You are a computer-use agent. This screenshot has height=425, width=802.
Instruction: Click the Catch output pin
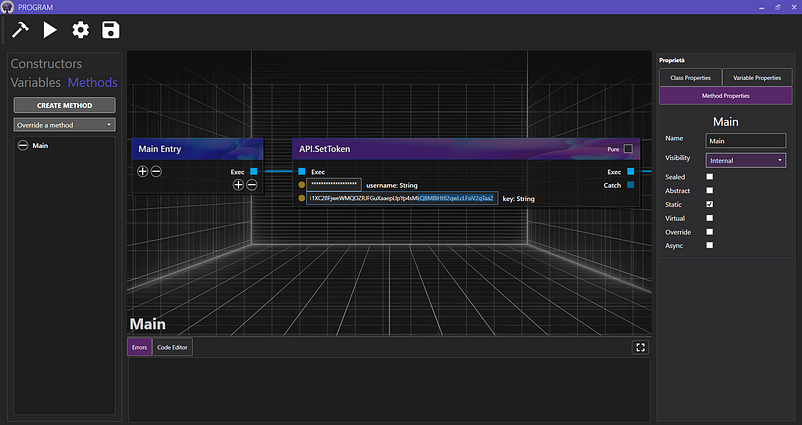[x=631, y=185]
